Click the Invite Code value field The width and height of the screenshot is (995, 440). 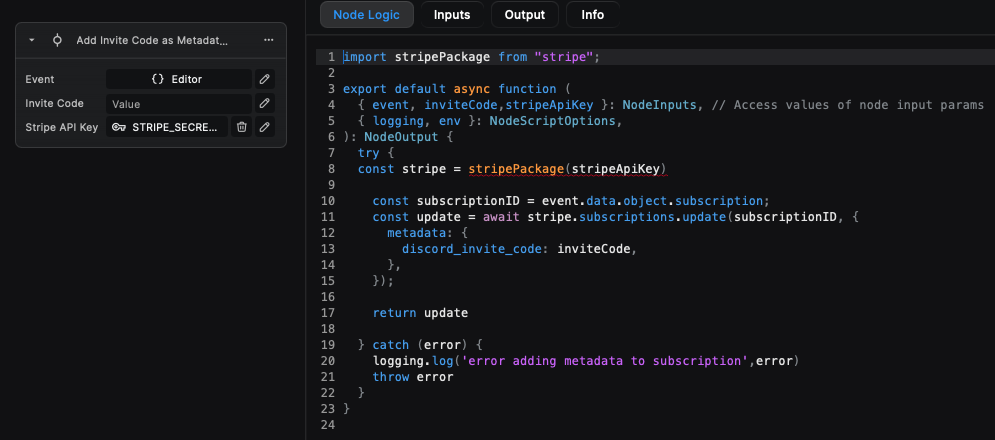178,103
